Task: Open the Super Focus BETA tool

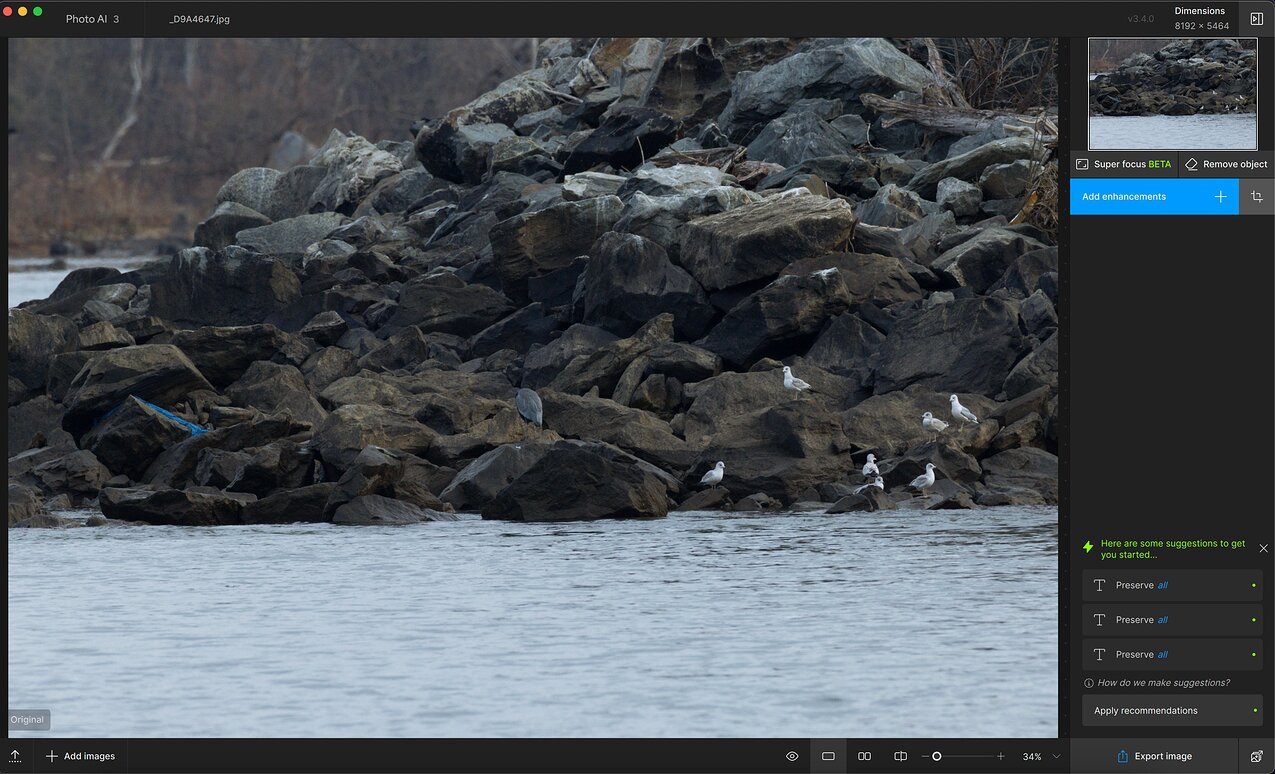Action: tap(1123, 164)
